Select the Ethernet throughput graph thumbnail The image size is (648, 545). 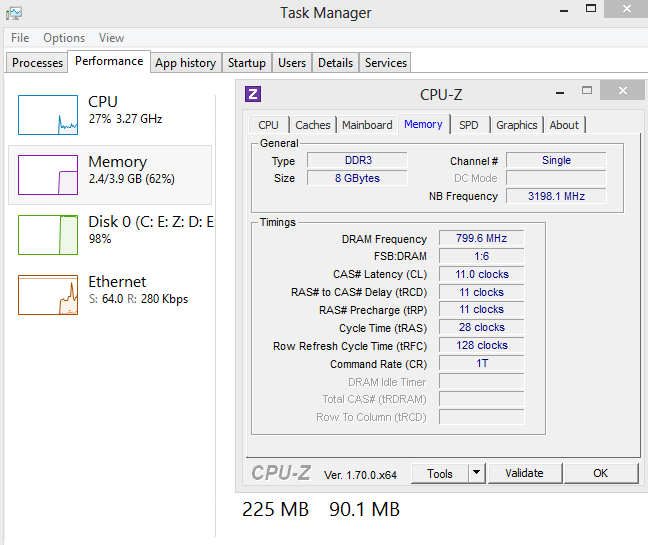48,295
